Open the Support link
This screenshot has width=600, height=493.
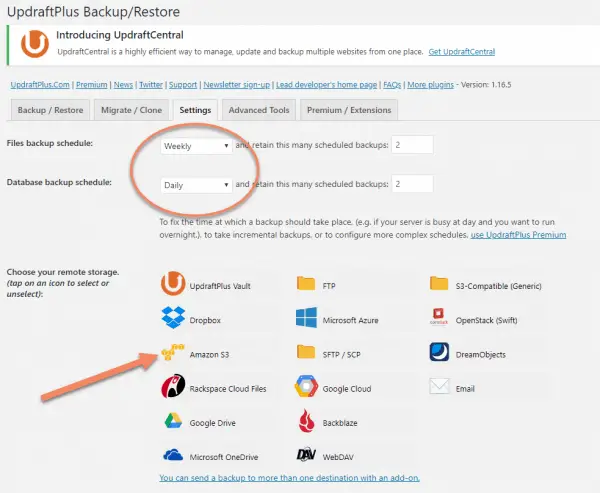click(x=183, y=85)
